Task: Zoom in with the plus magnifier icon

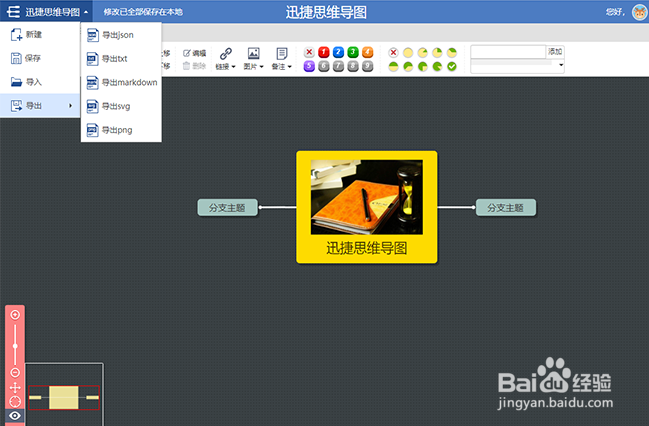Action: 15,315
